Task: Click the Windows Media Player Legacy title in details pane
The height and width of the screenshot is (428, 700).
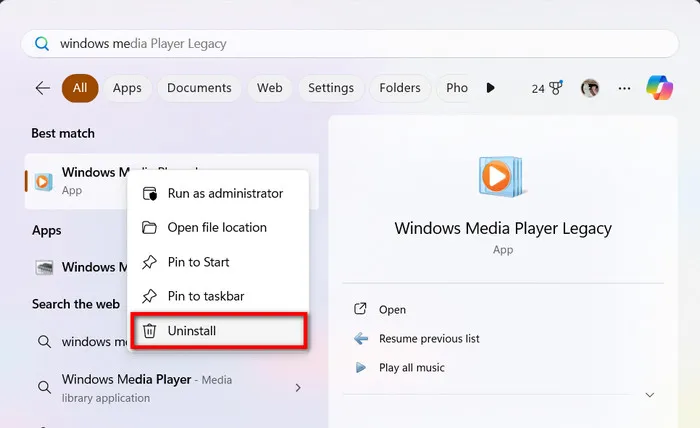Action: (x=503, y=228)
